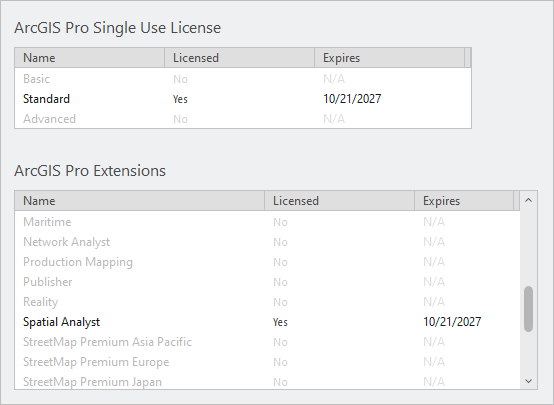Click the Yes value for Standard license

tap(180, 99)
